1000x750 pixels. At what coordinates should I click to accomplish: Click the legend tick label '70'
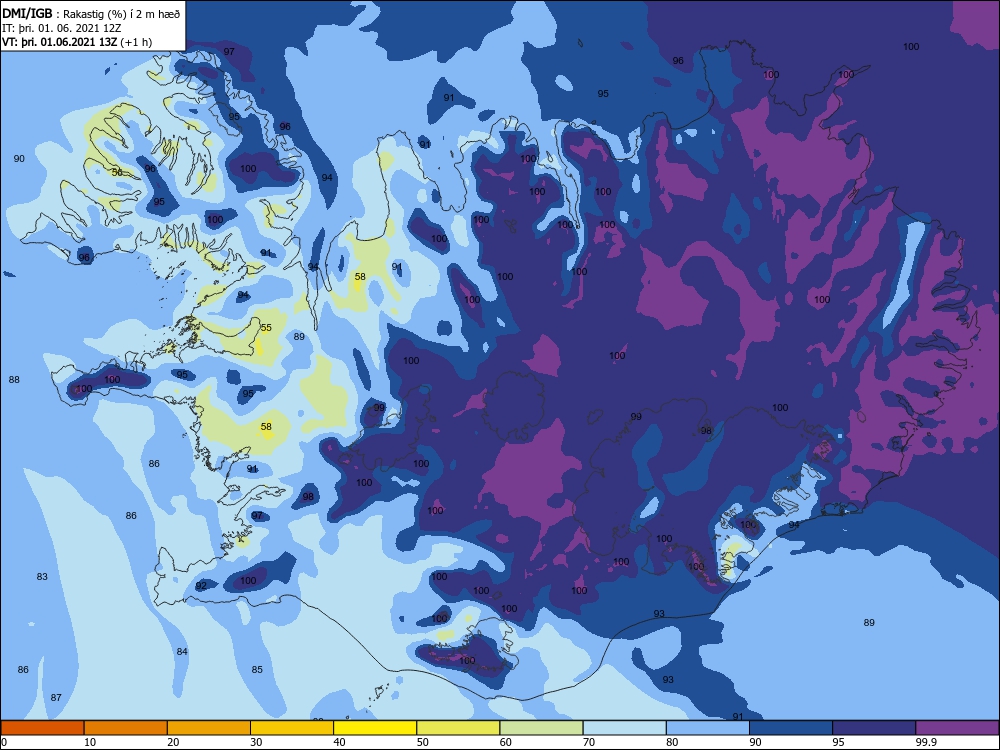coord(589,742)
